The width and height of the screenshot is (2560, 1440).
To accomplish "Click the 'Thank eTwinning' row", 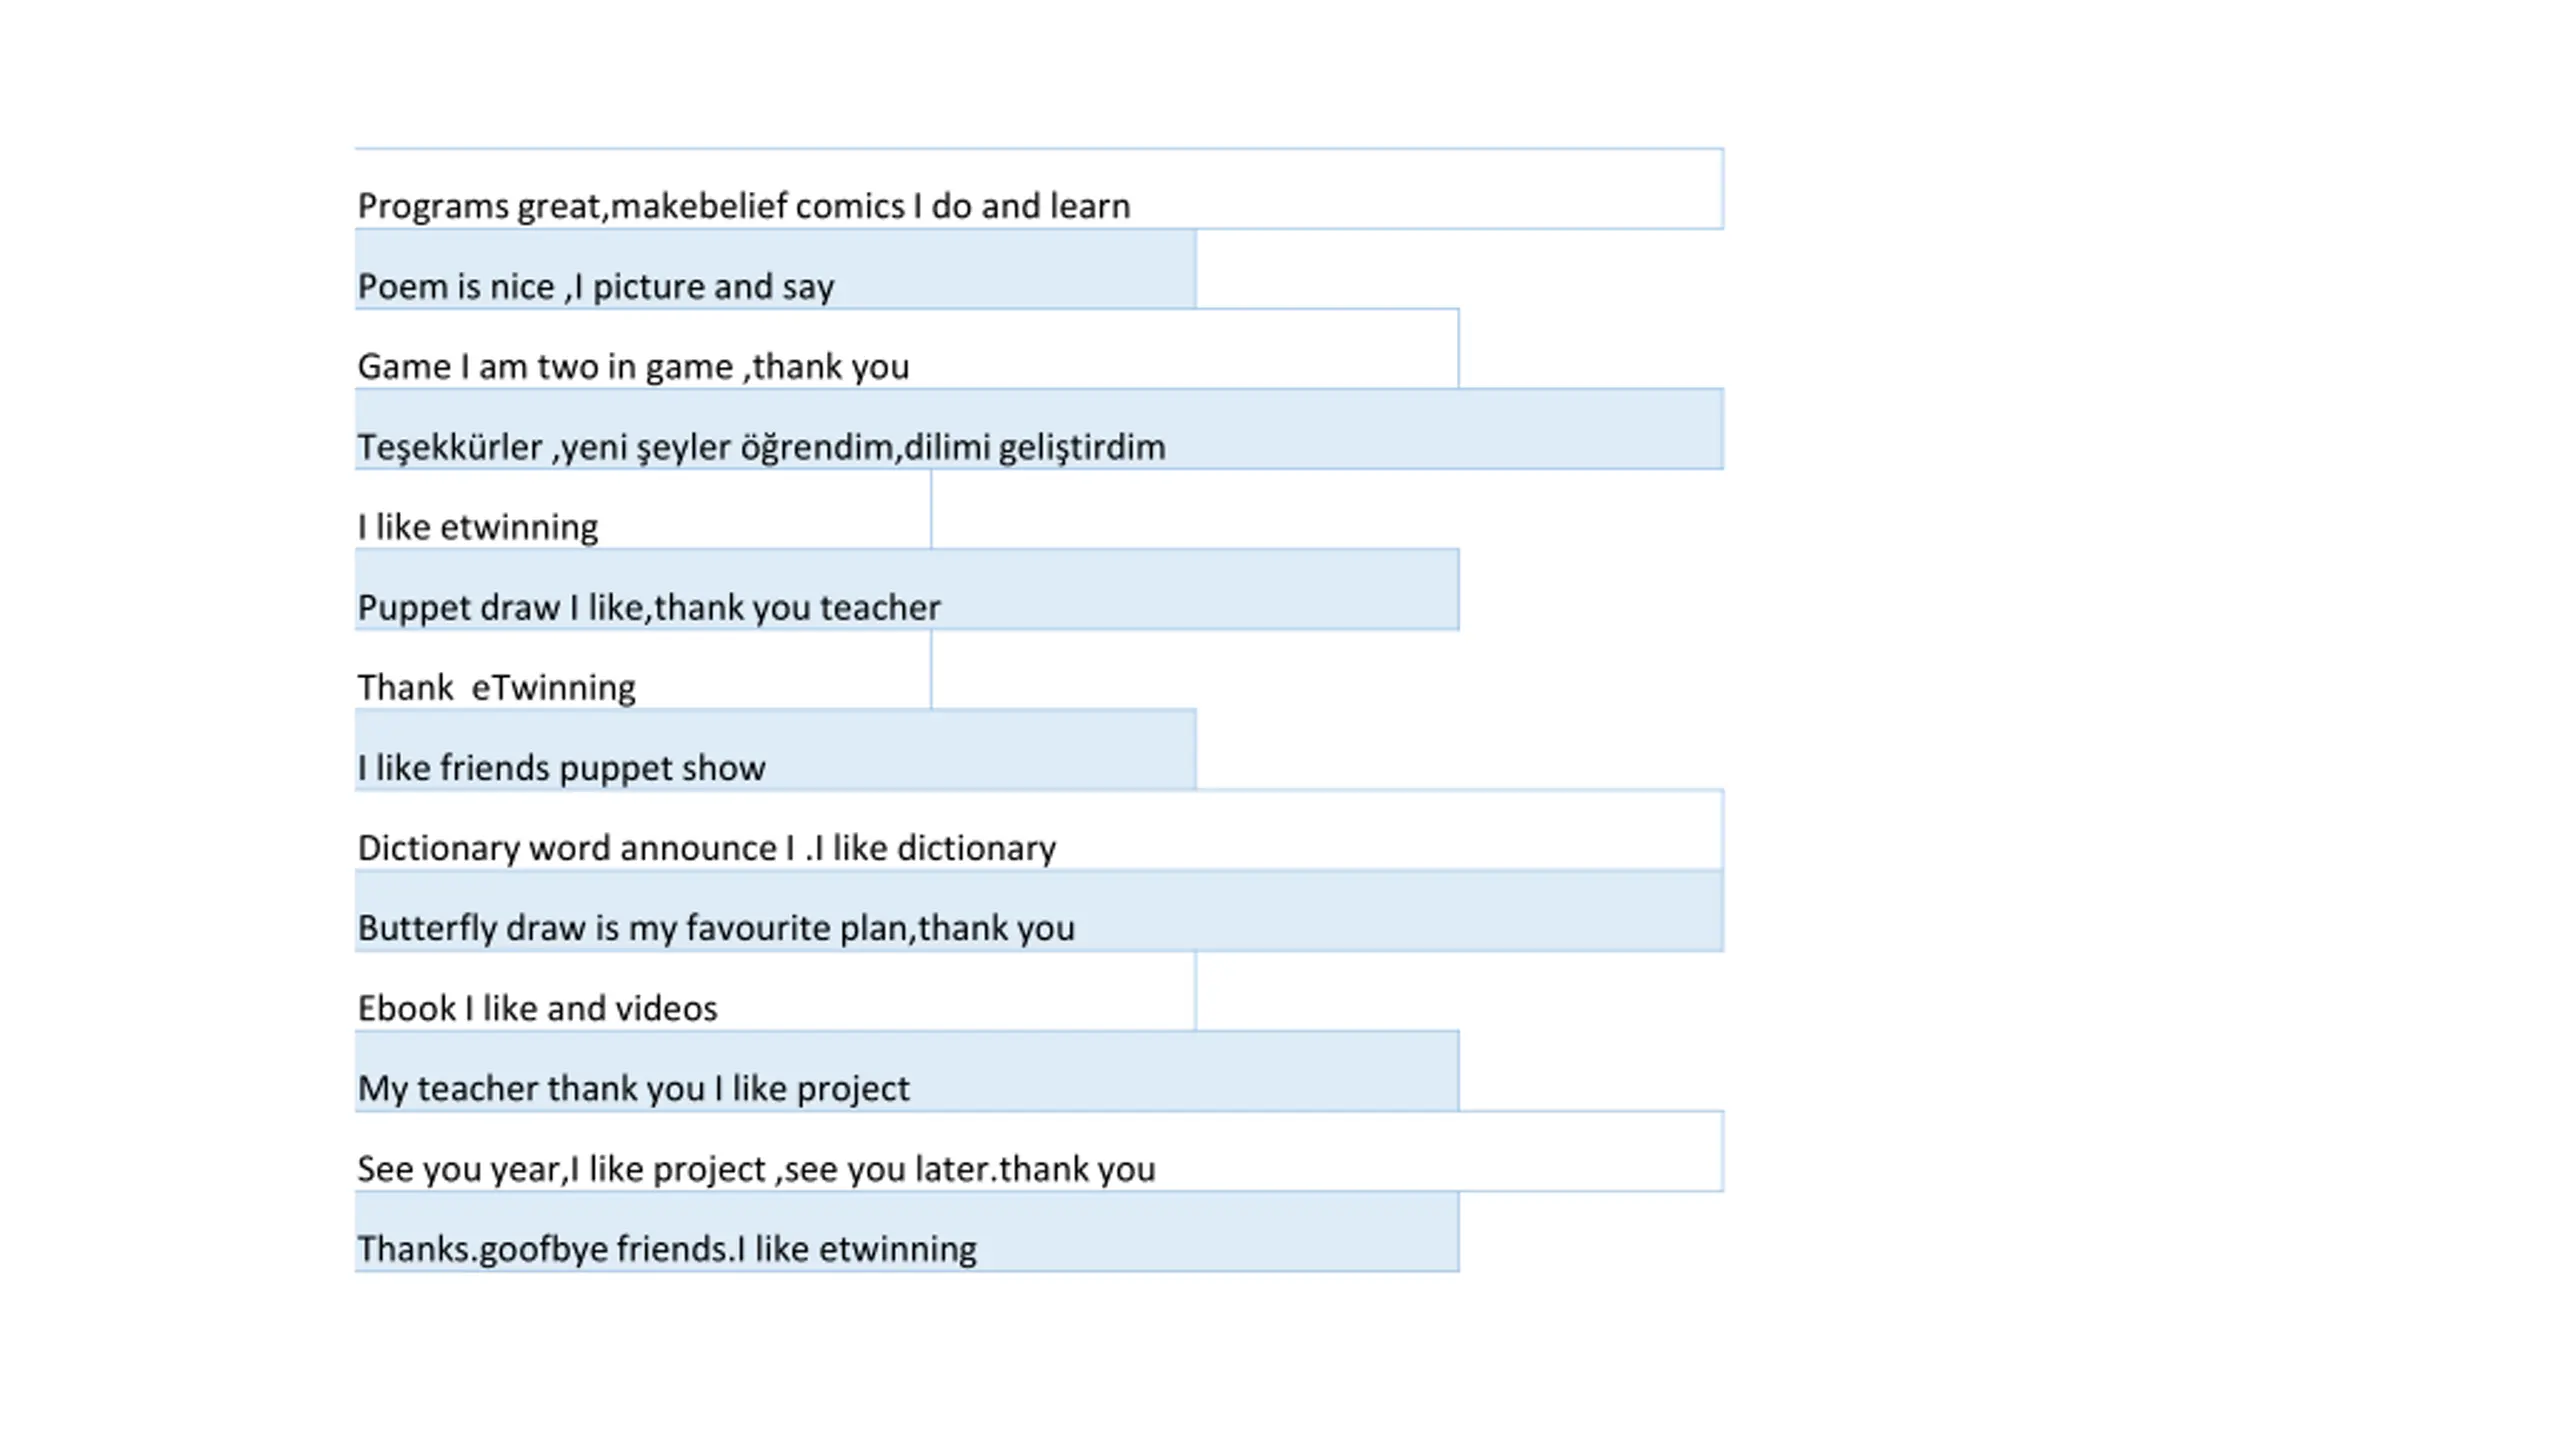I will pos(643,669).
